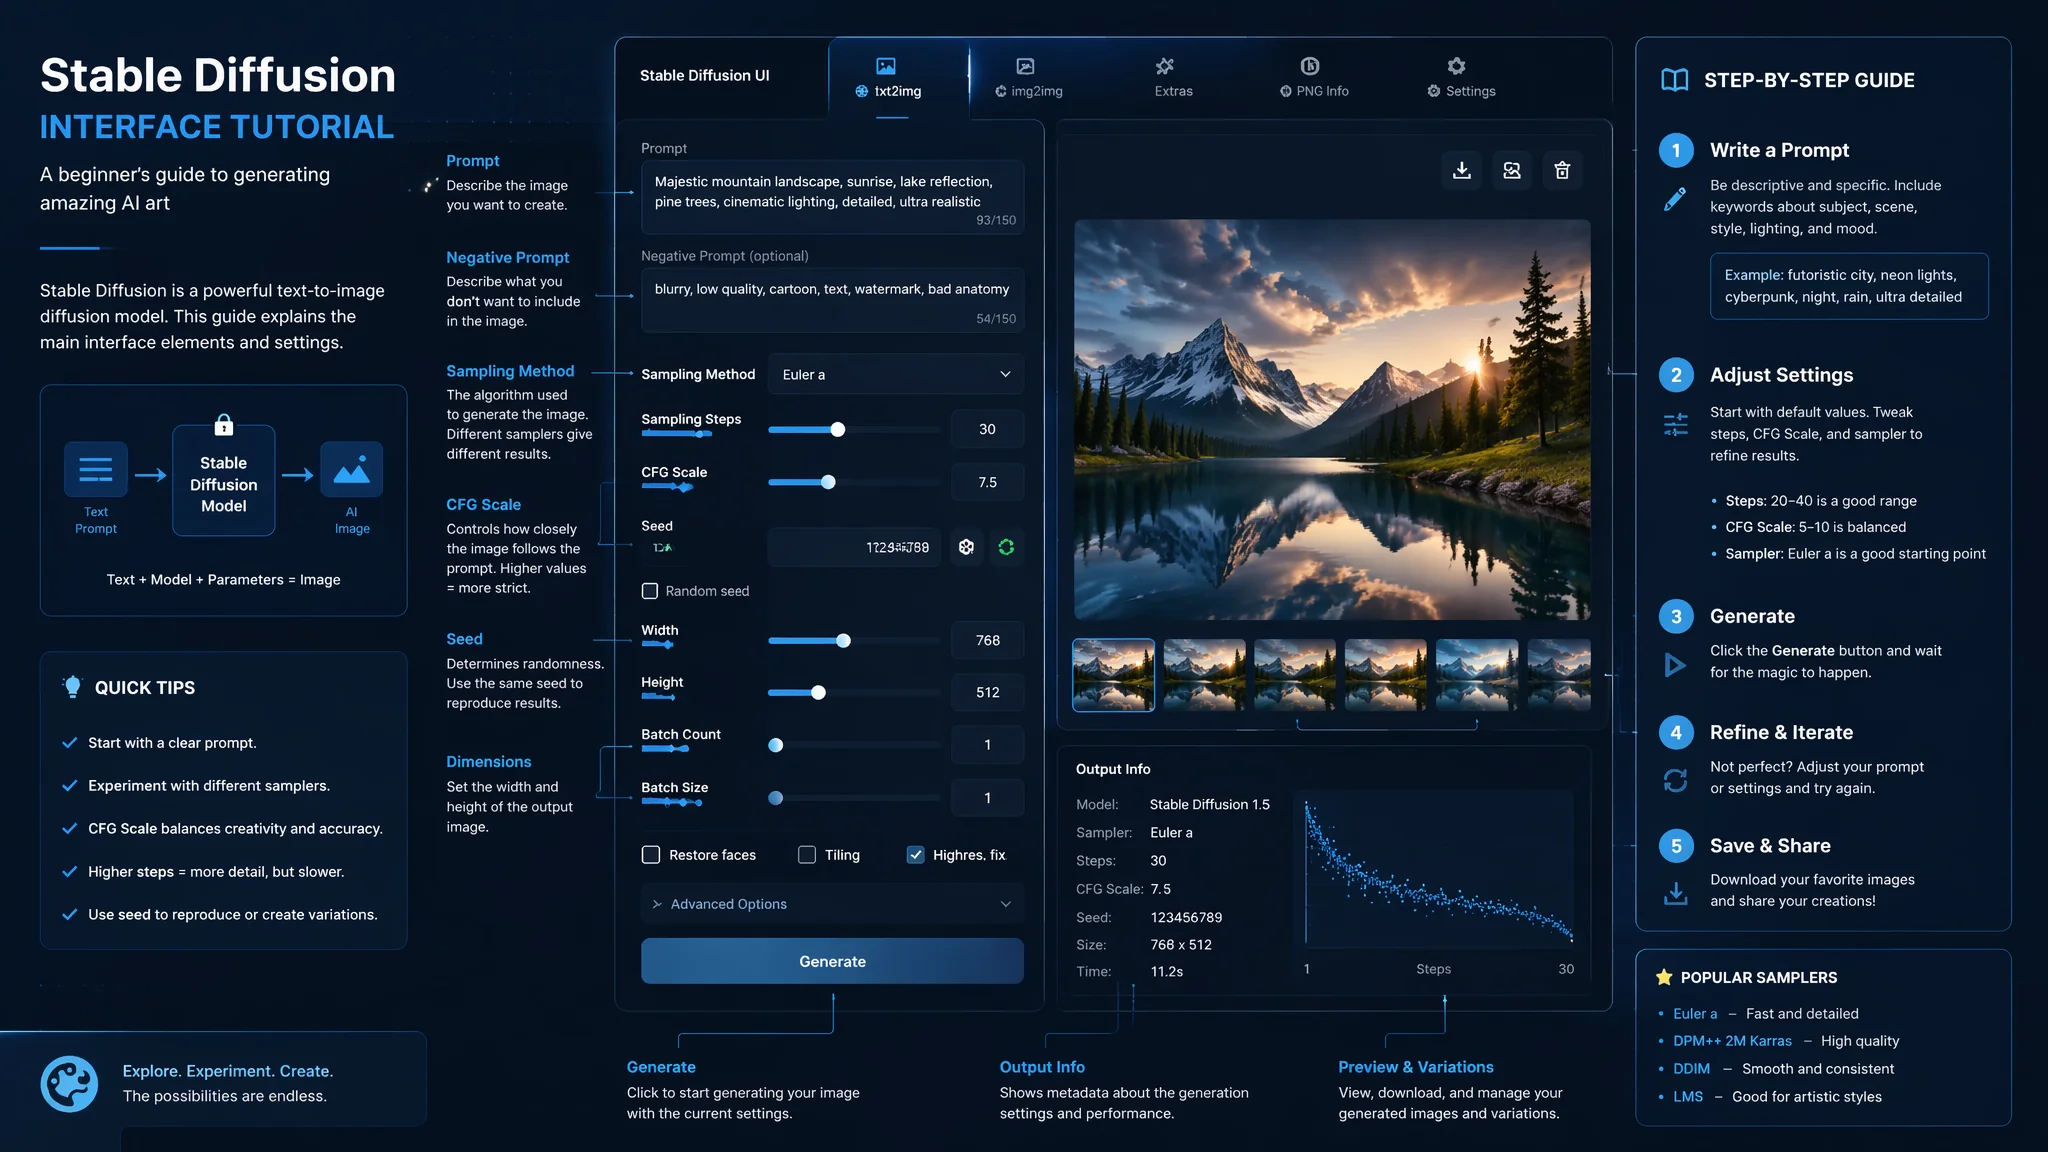Screen dimensions: 2048x1152
Task: Open the Extras tab
Action: (1173, 80)
